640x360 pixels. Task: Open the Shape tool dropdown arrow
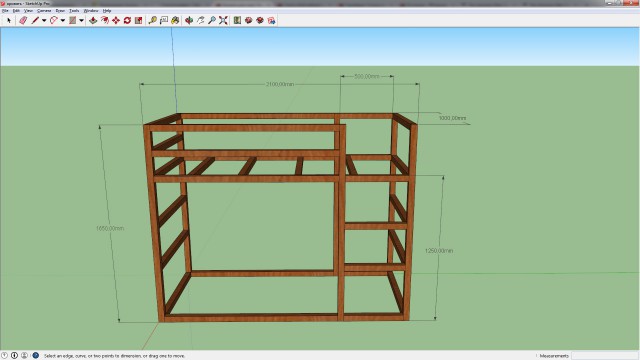coord(81,20)
